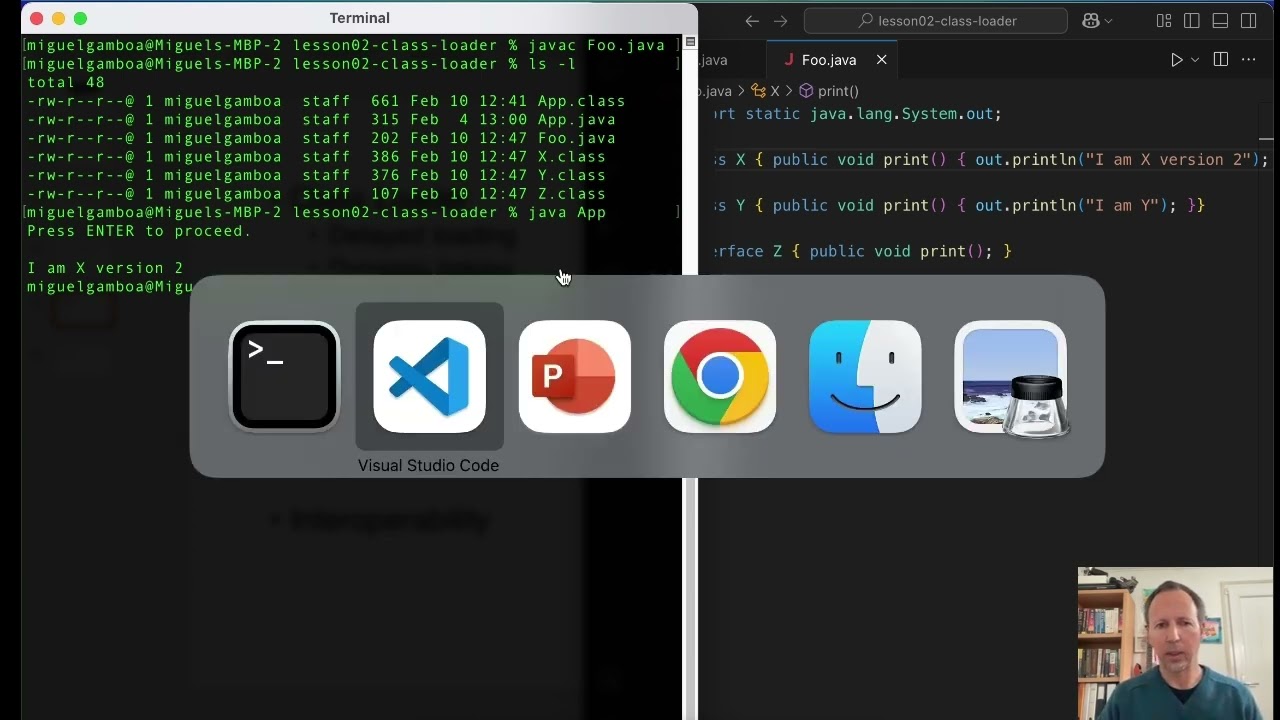Click the interface Z code line in editor
The image size is (1280, 720).
[x=862, y=251]
